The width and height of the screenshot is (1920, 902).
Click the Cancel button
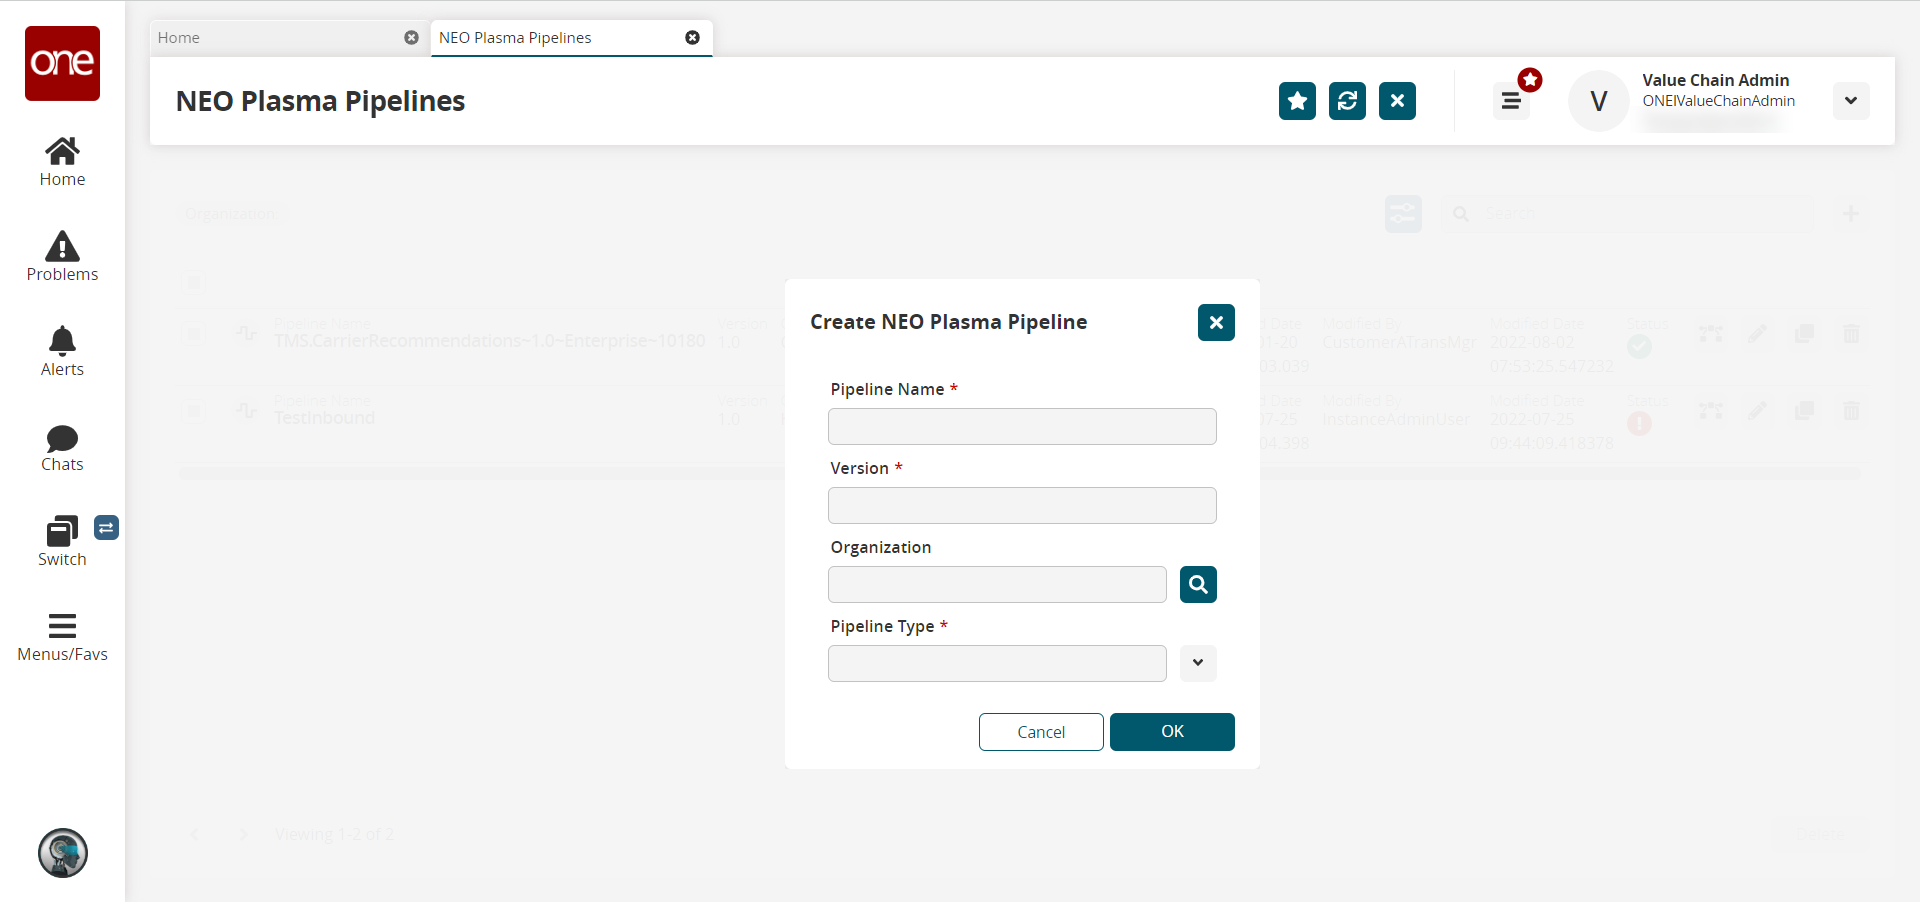click(1041, 732)
